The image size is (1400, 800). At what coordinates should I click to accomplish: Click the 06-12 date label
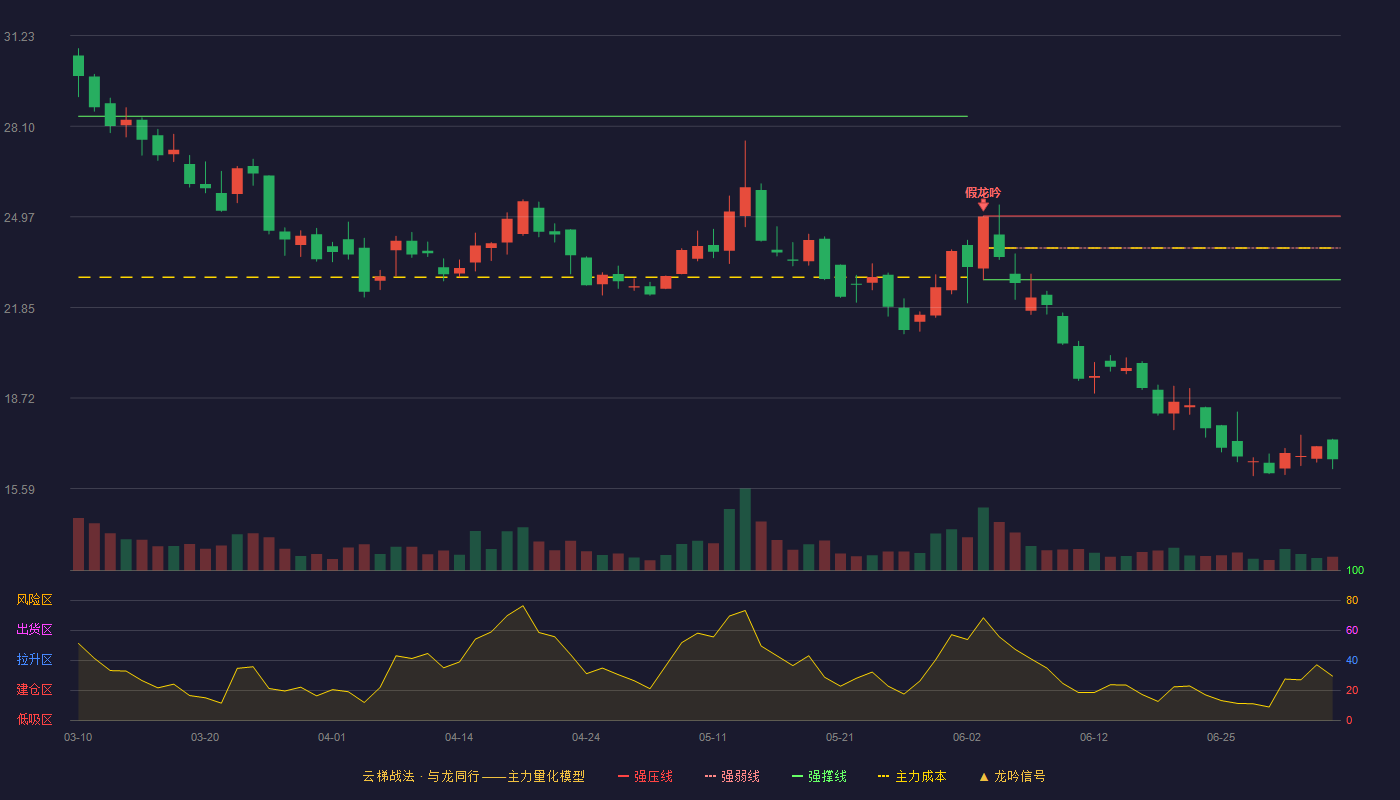(x=1094, y=737)
